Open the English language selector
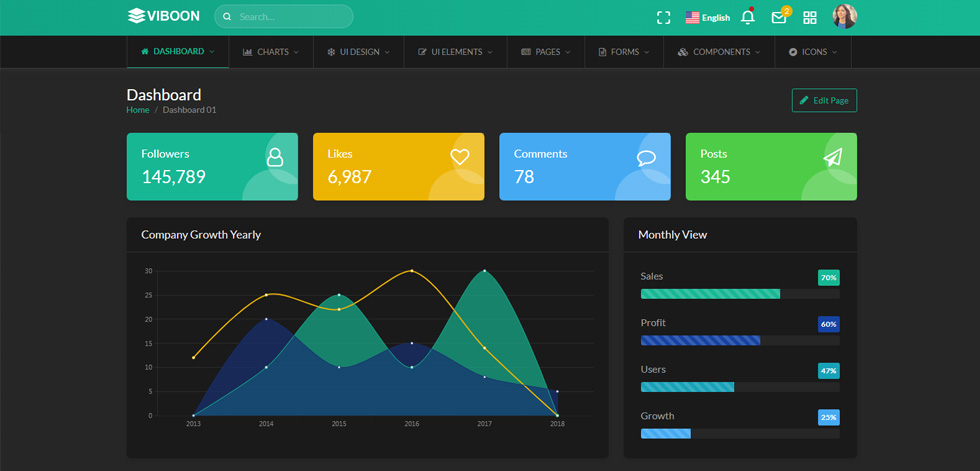Viewport: 980px width, 471px height. tap(708, 17)
